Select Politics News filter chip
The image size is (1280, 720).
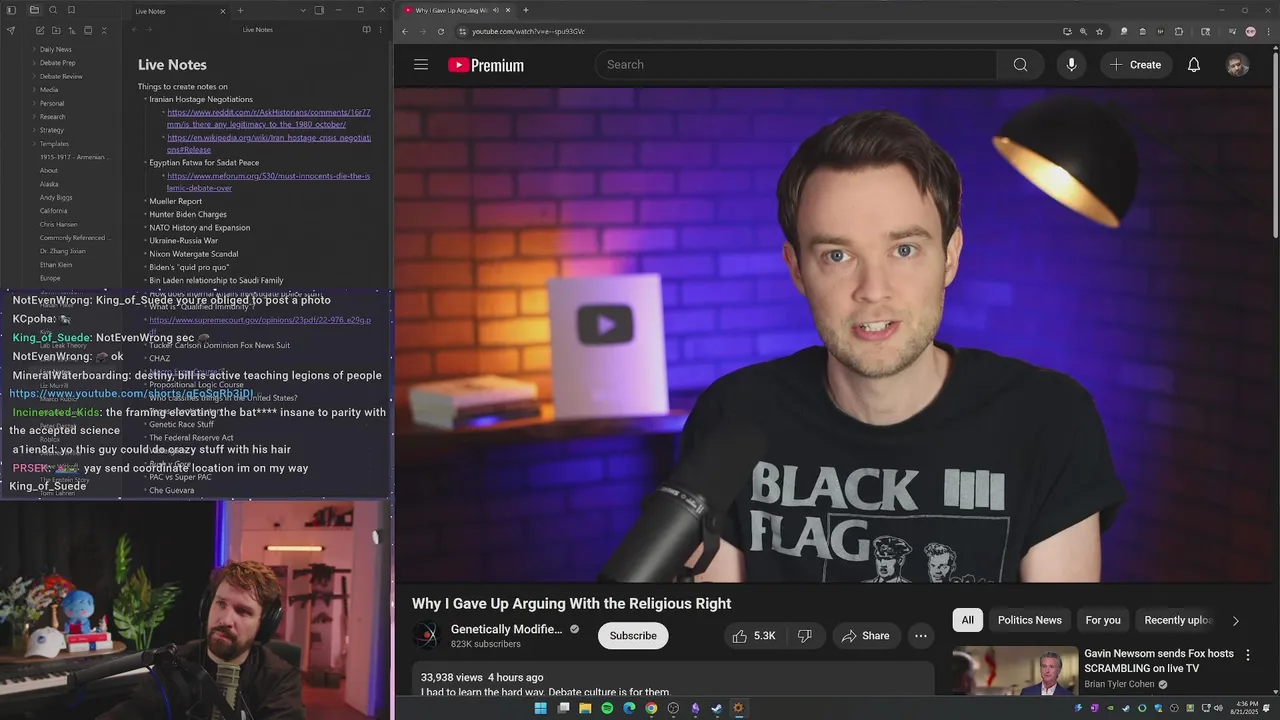[1029, 620]
